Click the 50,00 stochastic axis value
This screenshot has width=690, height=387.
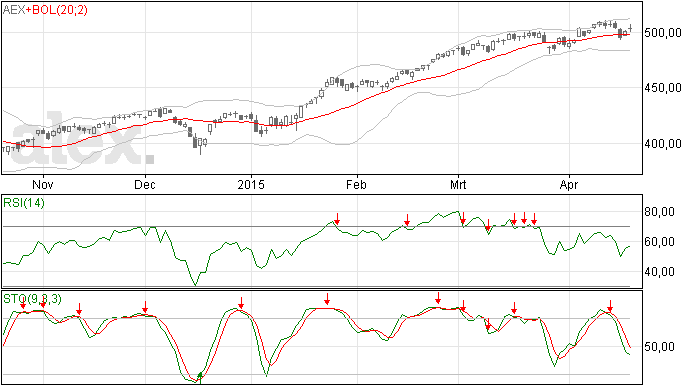tap(660, 347)
